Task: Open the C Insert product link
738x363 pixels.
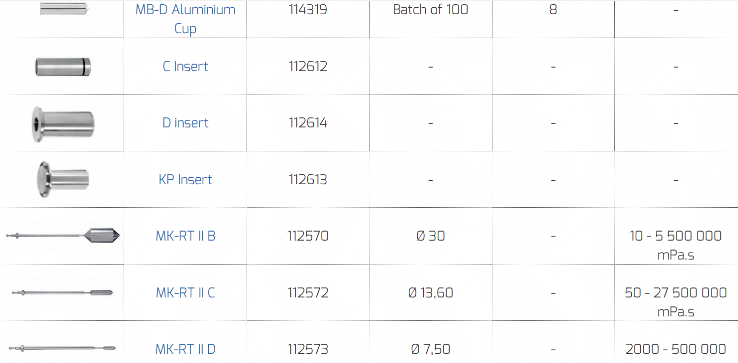Action: pos(185,66)
